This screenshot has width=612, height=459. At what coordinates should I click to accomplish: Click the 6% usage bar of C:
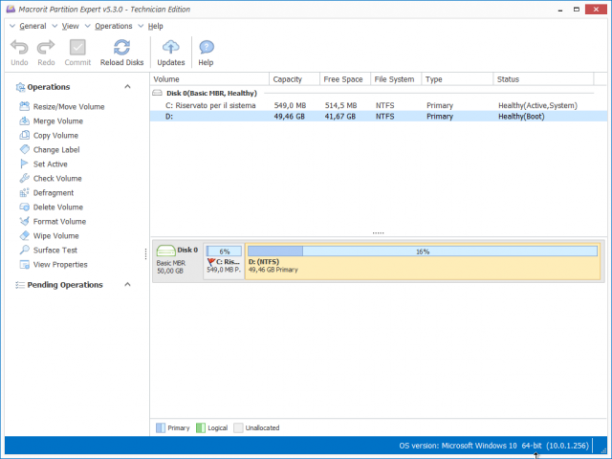[x=224, y=251]
